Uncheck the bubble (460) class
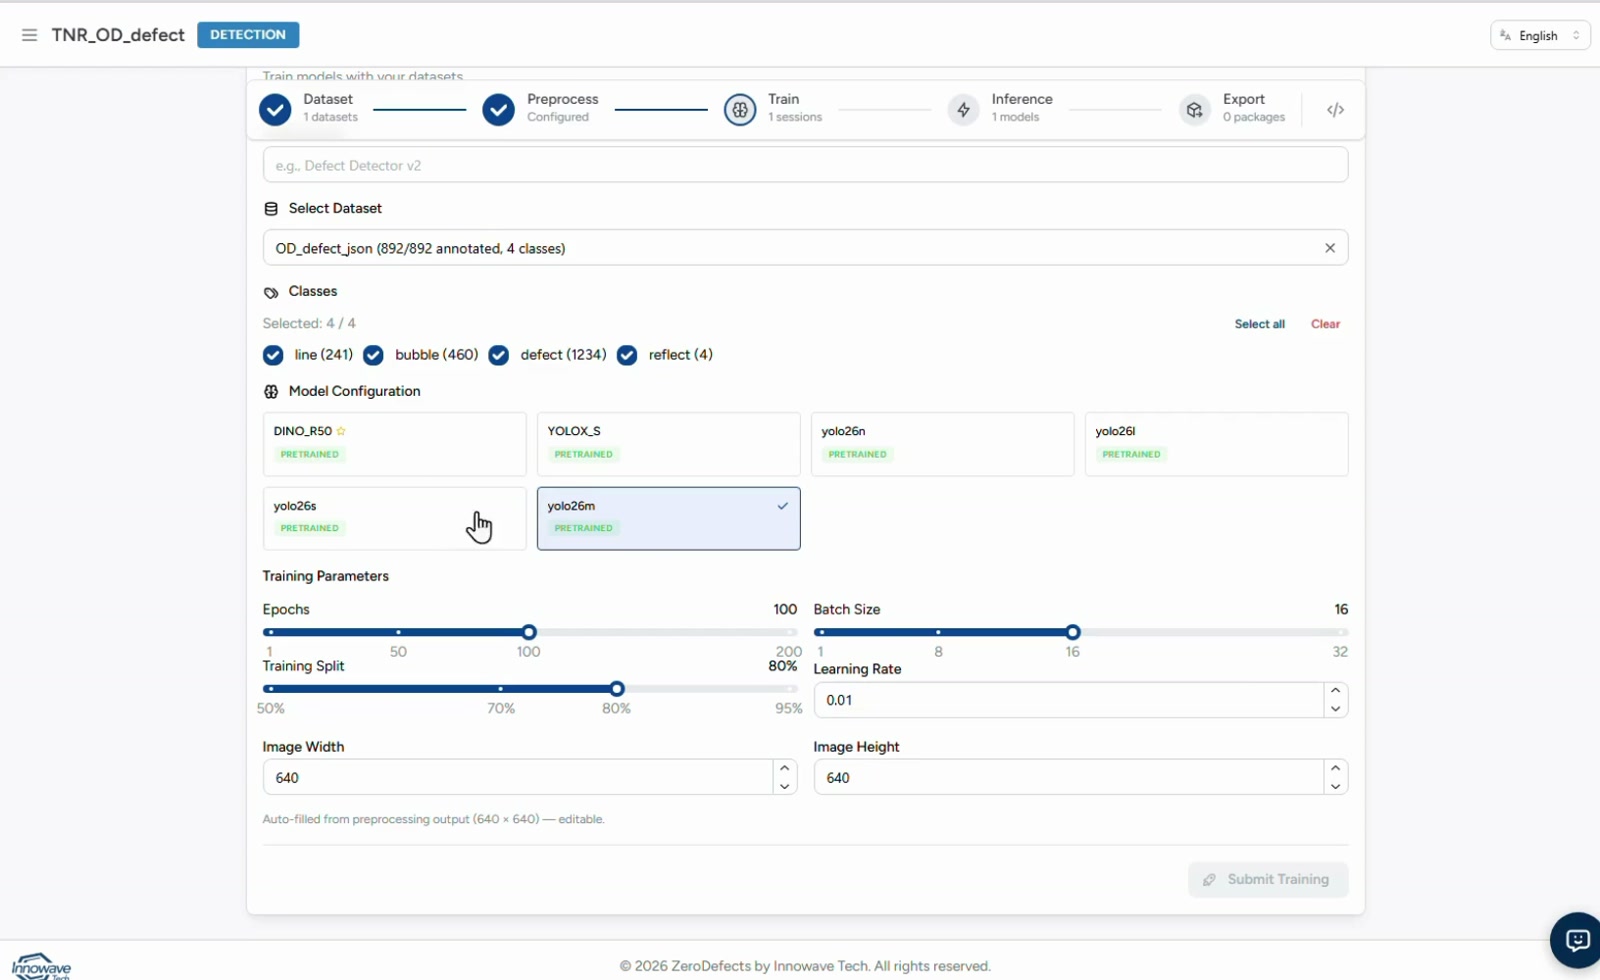Screen dimensions: 1600x980 [x=373, y=355]
